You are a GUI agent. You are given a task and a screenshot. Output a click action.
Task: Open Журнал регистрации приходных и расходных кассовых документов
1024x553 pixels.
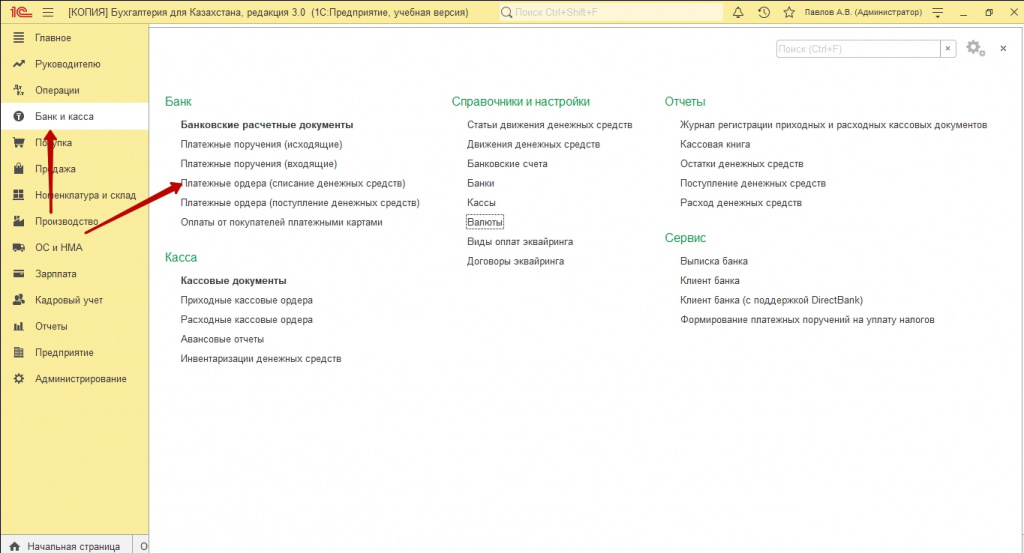(833, 125)
